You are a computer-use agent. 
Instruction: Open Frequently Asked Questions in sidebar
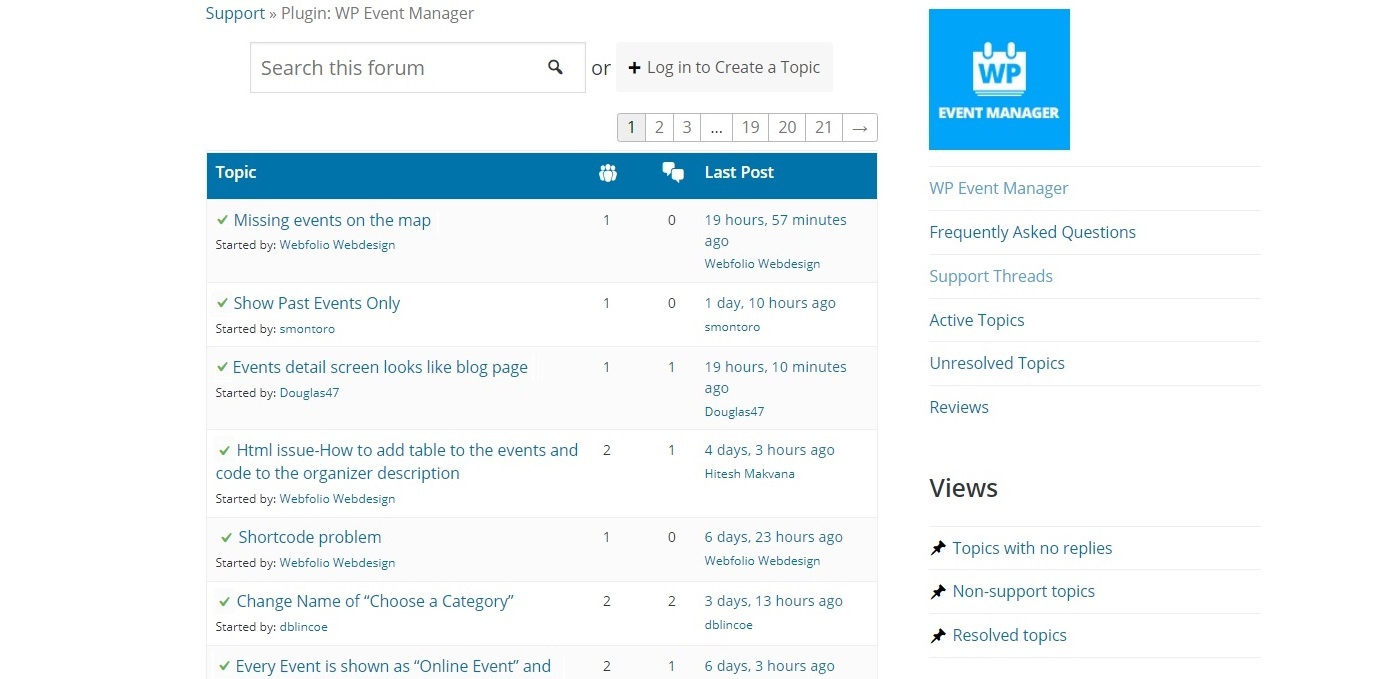point(1032,232)
